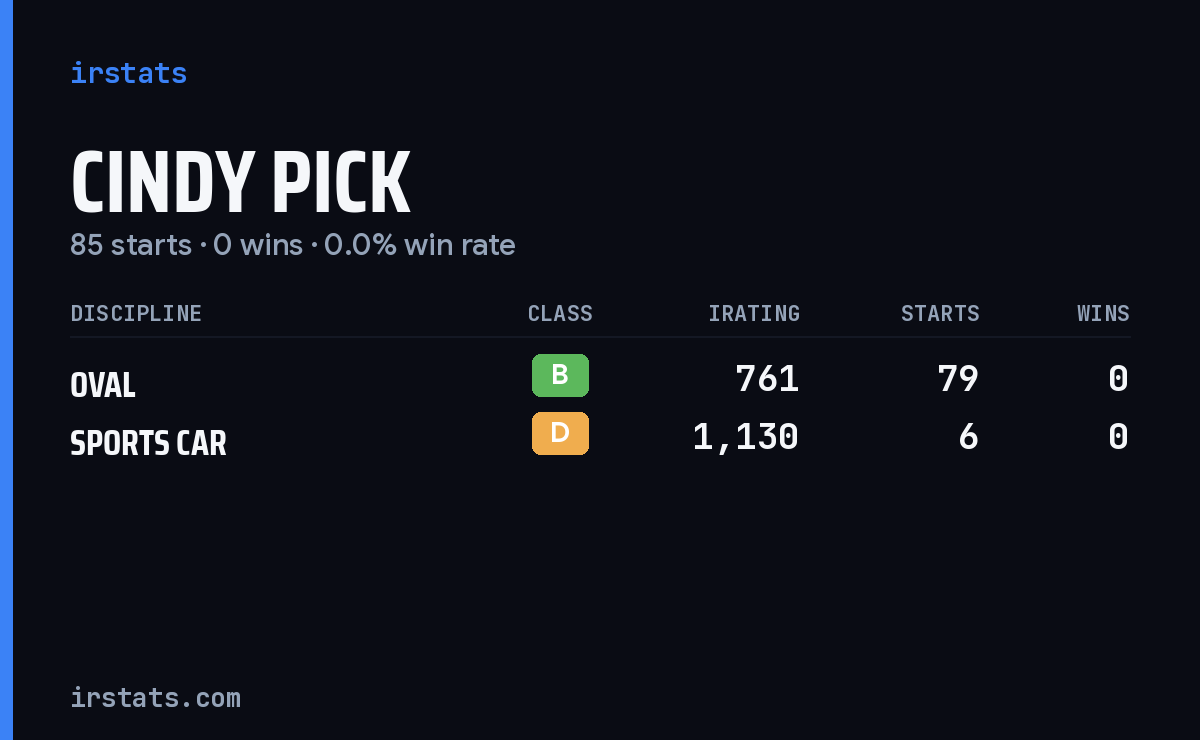The width and height of the screenshot is (1200, 740).
Task: Open the SPORTS CAR discipline row
Action: coord(600,437)
